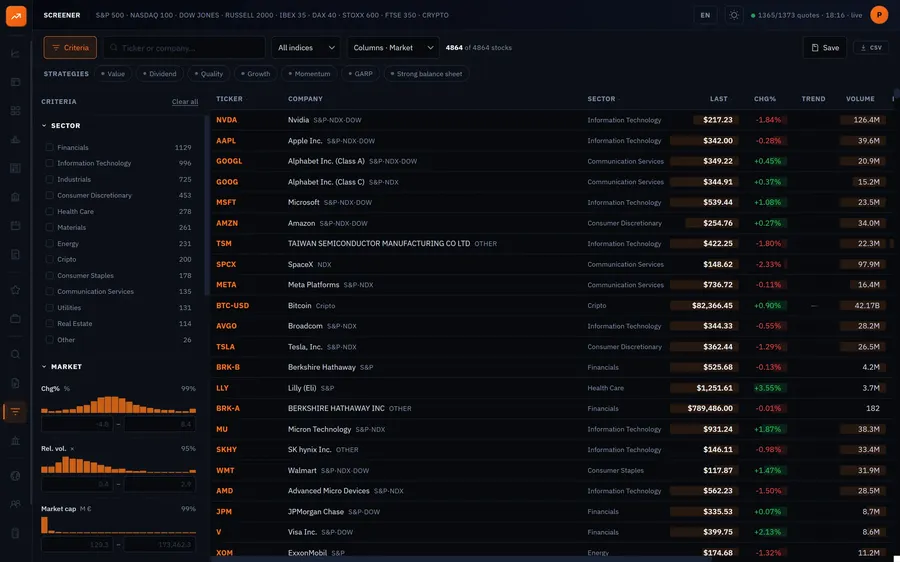The height and width of the screenshot is (562, 900).
Task: Export results with the CSV button
Action: pyautogui.click(x=871, y=48)
